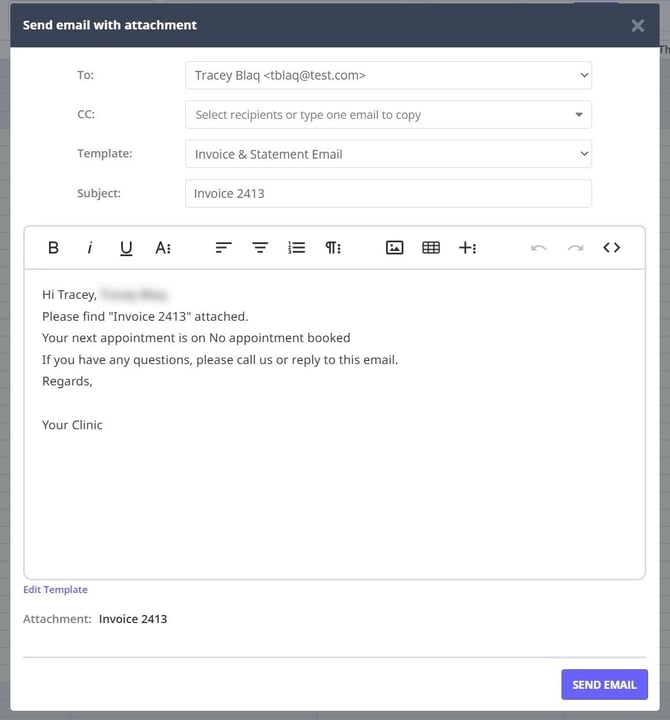Click the Subject field containing Invoice 2413
This screenshot has width=670, height=720.
click(388, 193)
